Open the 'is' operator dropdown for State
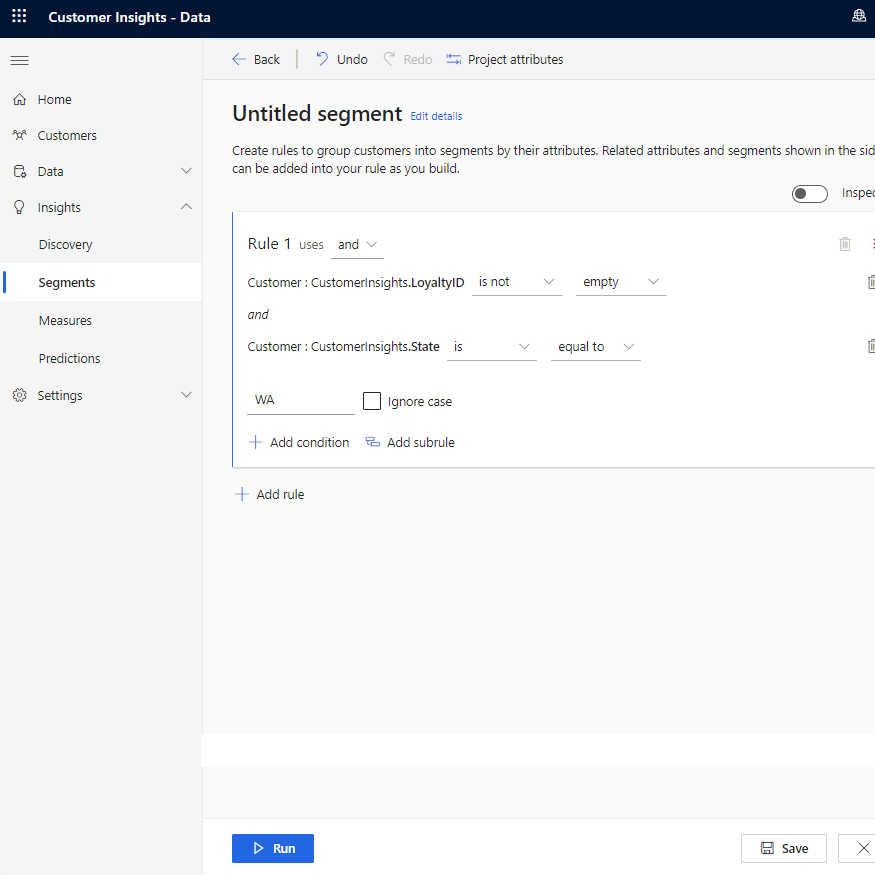 coord(492,347)
